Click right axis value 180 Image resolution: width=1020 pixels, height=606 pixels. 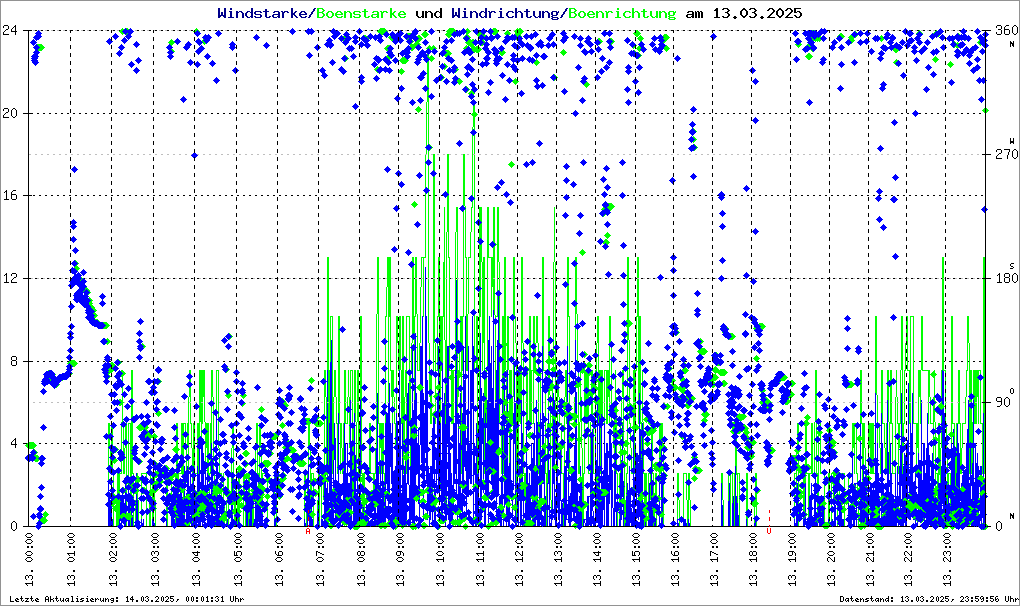(1006, 278)
